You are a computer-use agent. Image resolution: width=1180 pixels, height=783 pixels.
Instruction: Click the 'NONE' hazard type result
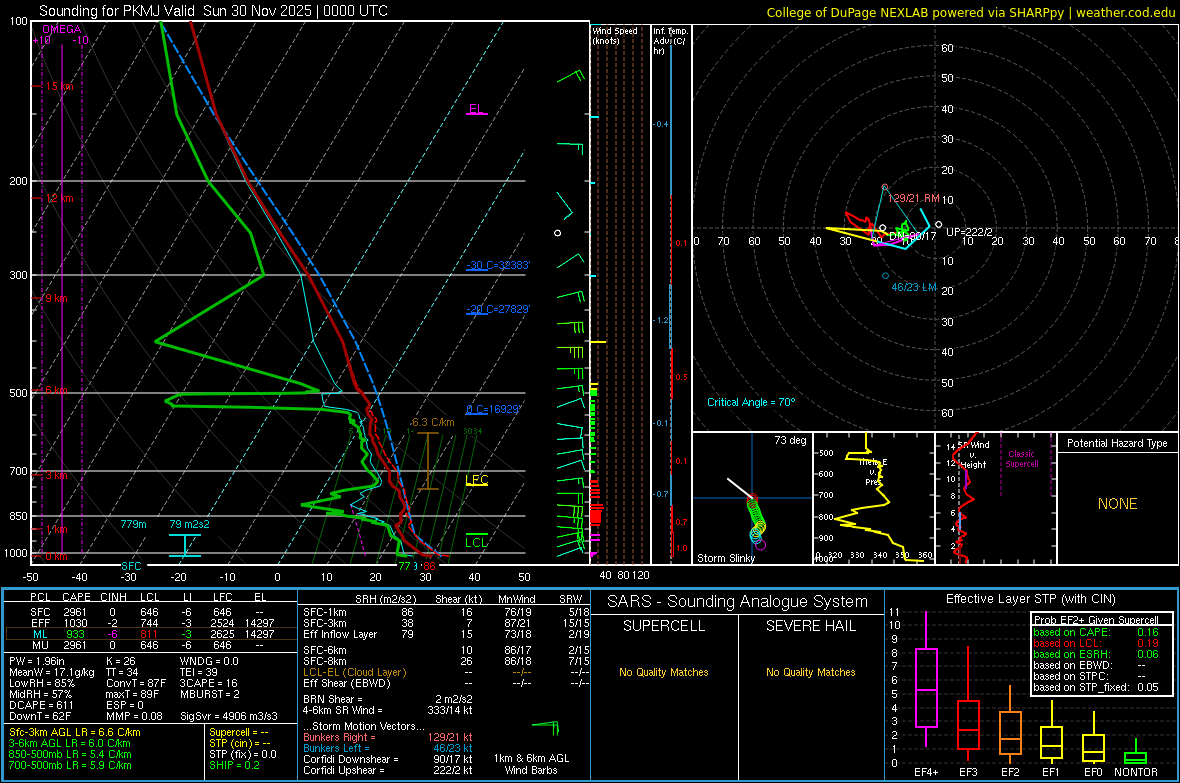(1117, 504)
